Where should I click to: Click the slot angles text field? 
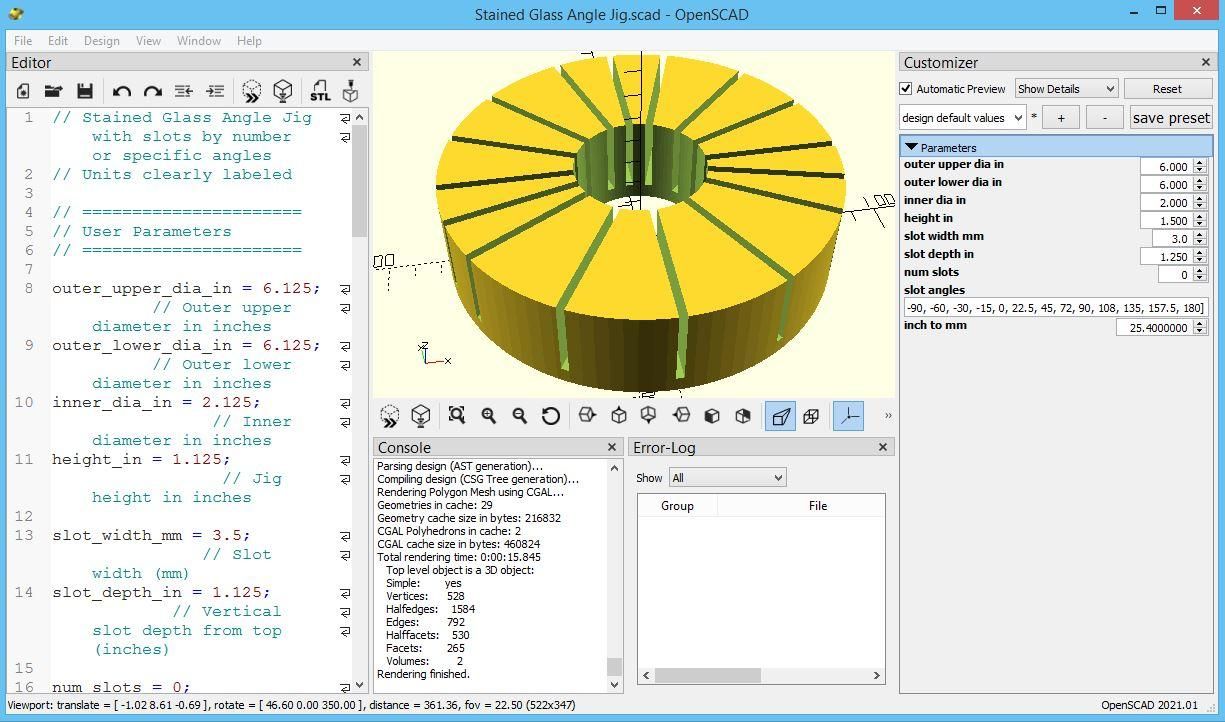pyautogui.click(x=1055, y=308)
